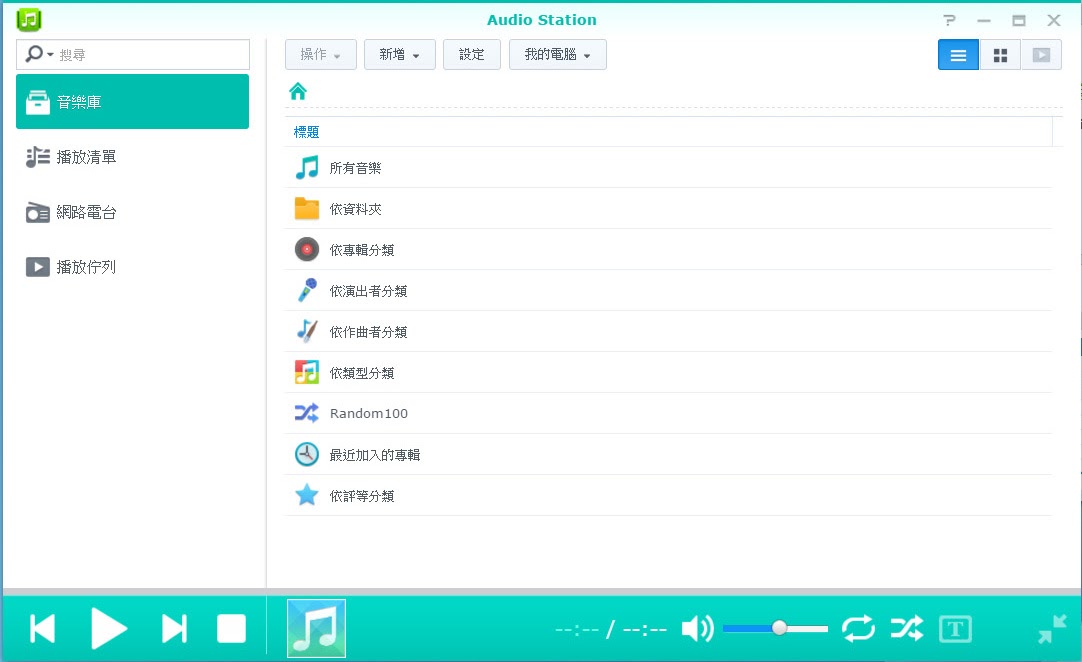Open 網路電台 internet radio in the sidebar

coord(132,212)
